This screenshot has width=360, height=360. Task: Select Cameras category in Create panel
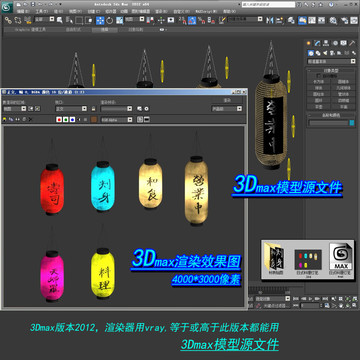(332, 53)
